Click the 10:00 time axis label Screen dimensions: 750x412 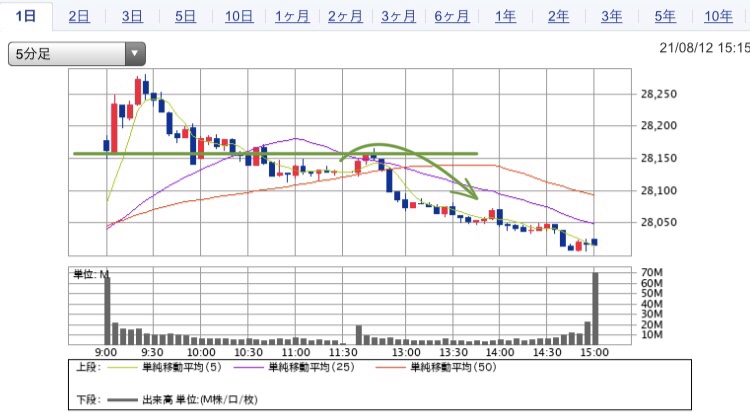coord(201,353)
